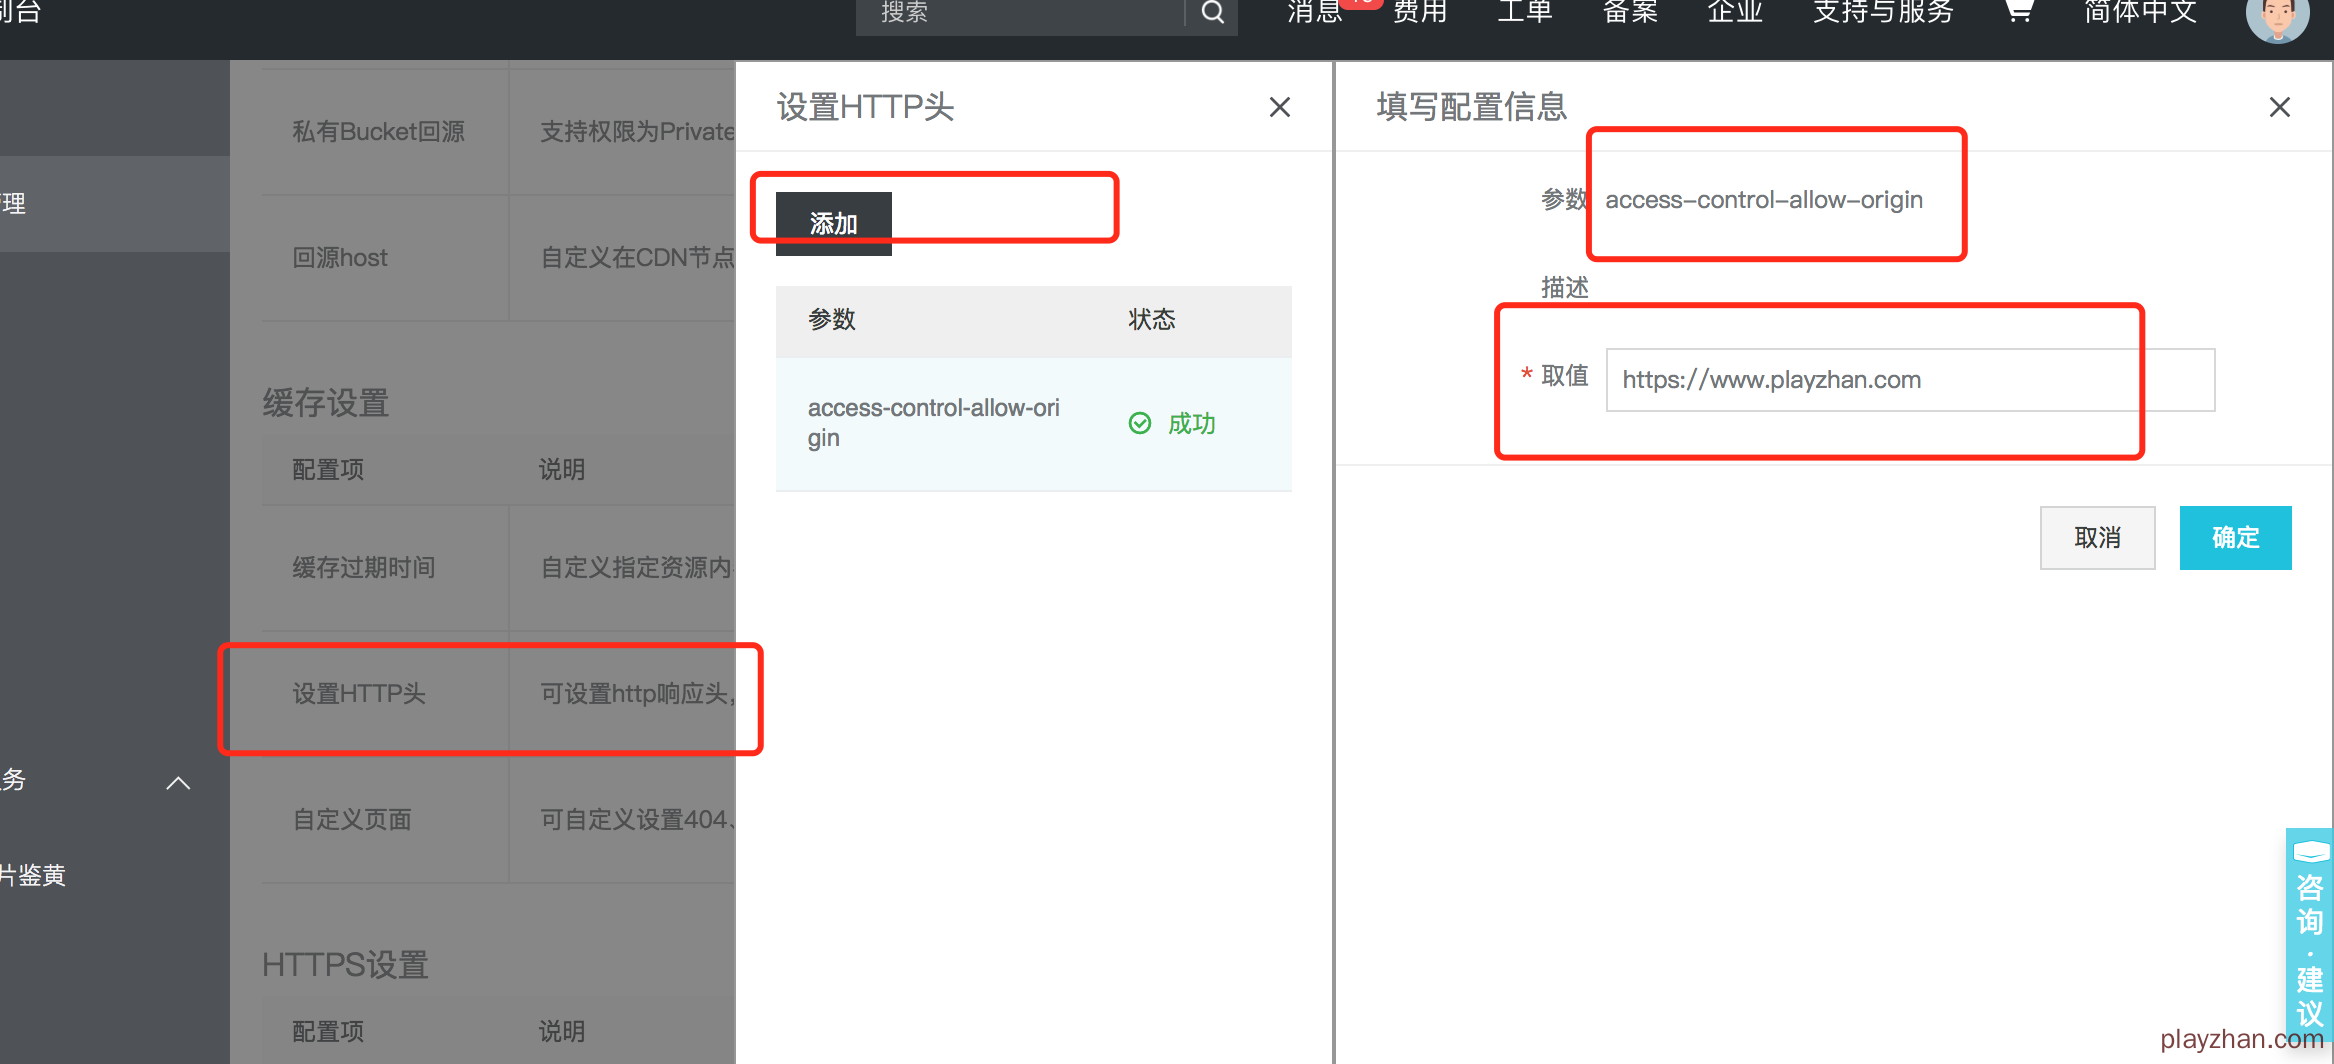2334x1064 pixels.
Task: Click the green success check icon
Action: coord(1139,423)
